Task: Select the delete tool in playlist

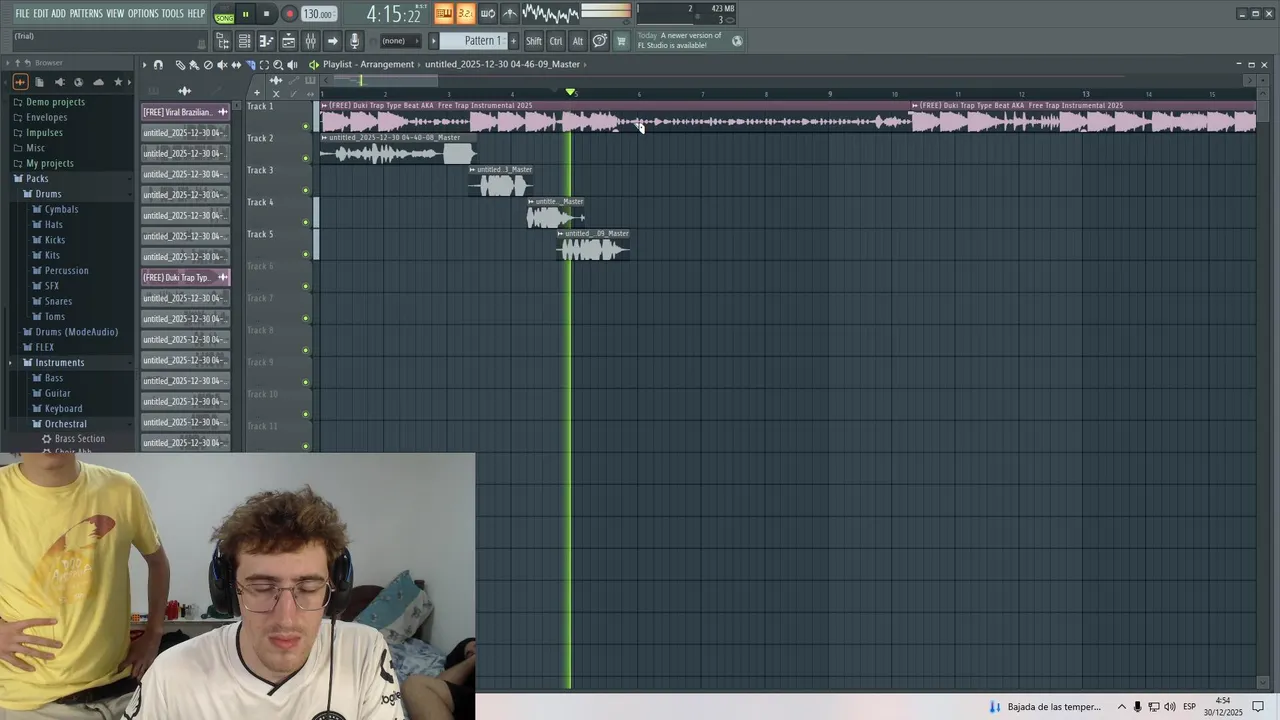Action: [208, 65]
